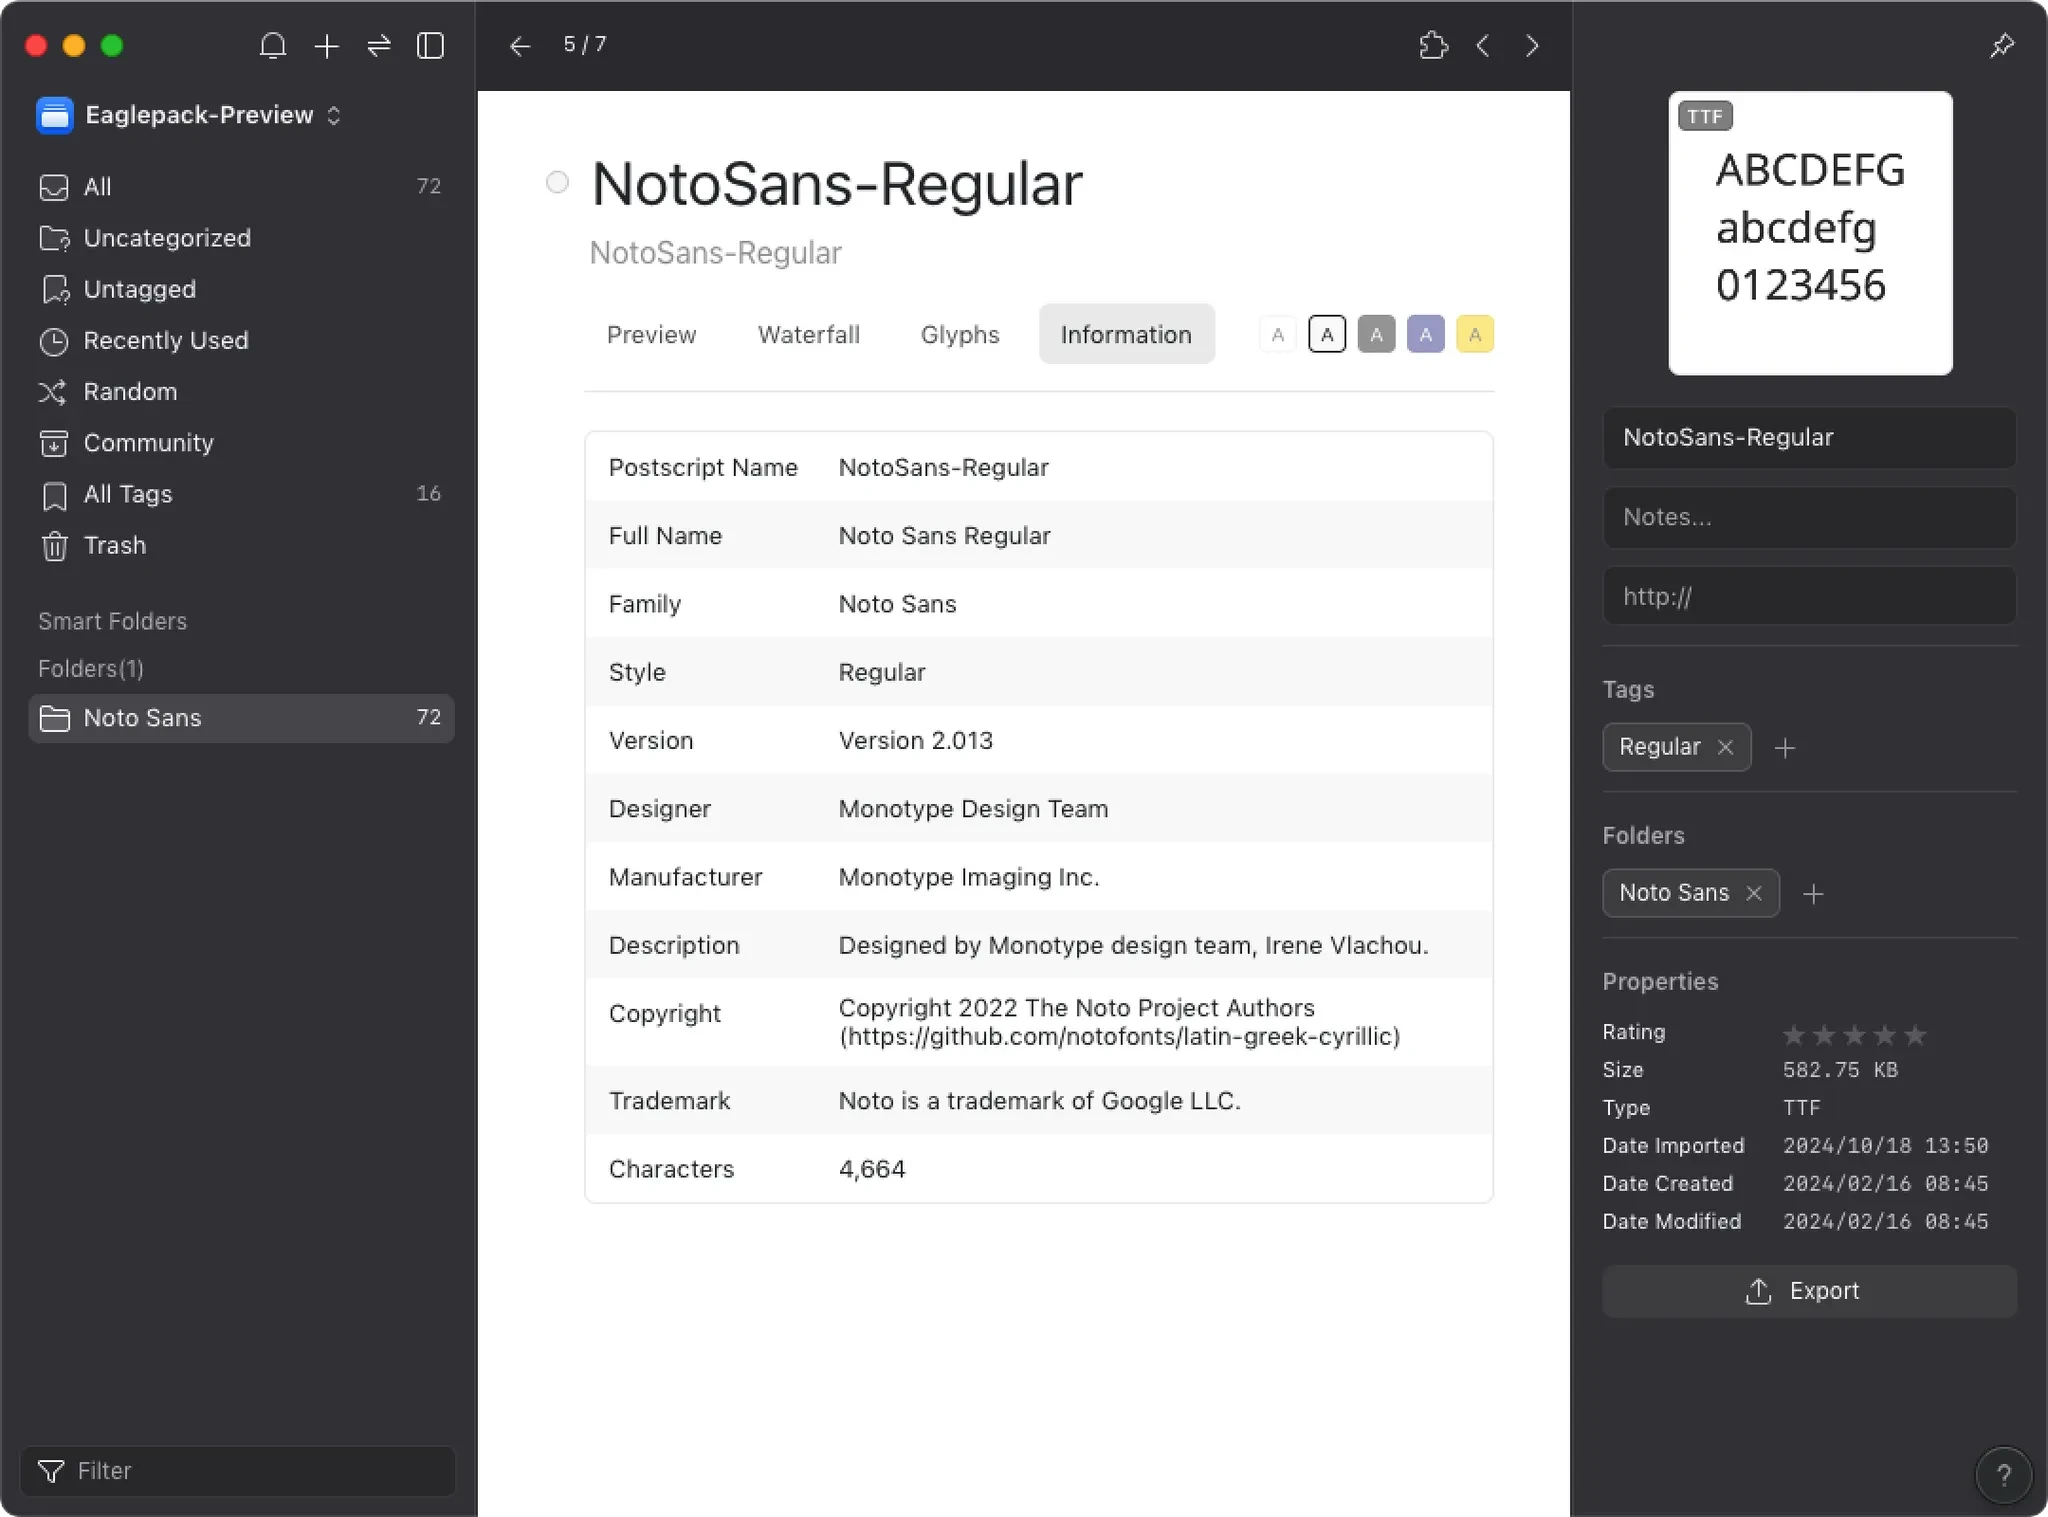Pin the inspector panel

pyautogui.click(x=2002, y=45)
